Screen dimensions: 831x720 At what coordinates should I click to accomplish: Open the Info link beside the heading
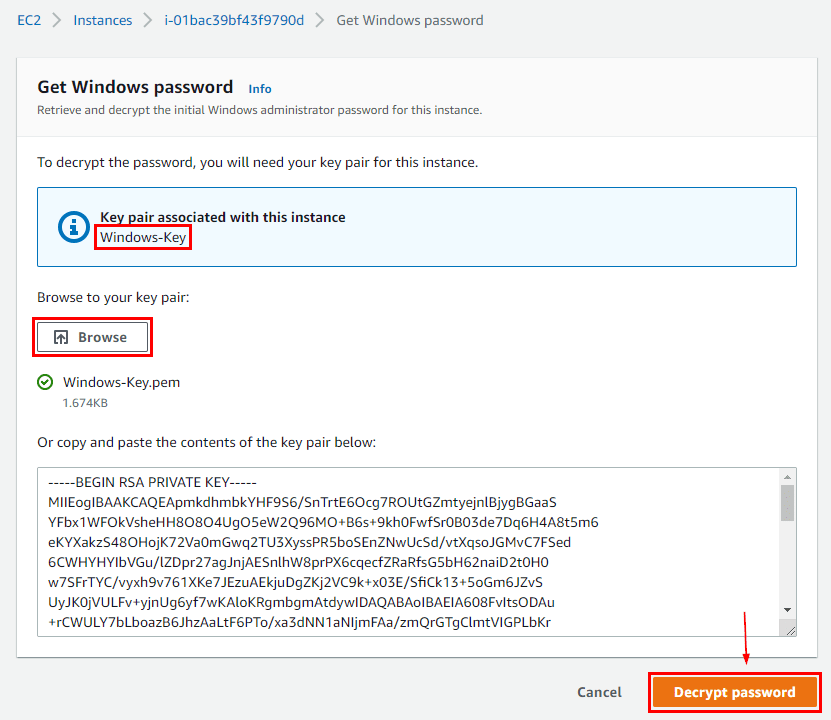point(260,88)
